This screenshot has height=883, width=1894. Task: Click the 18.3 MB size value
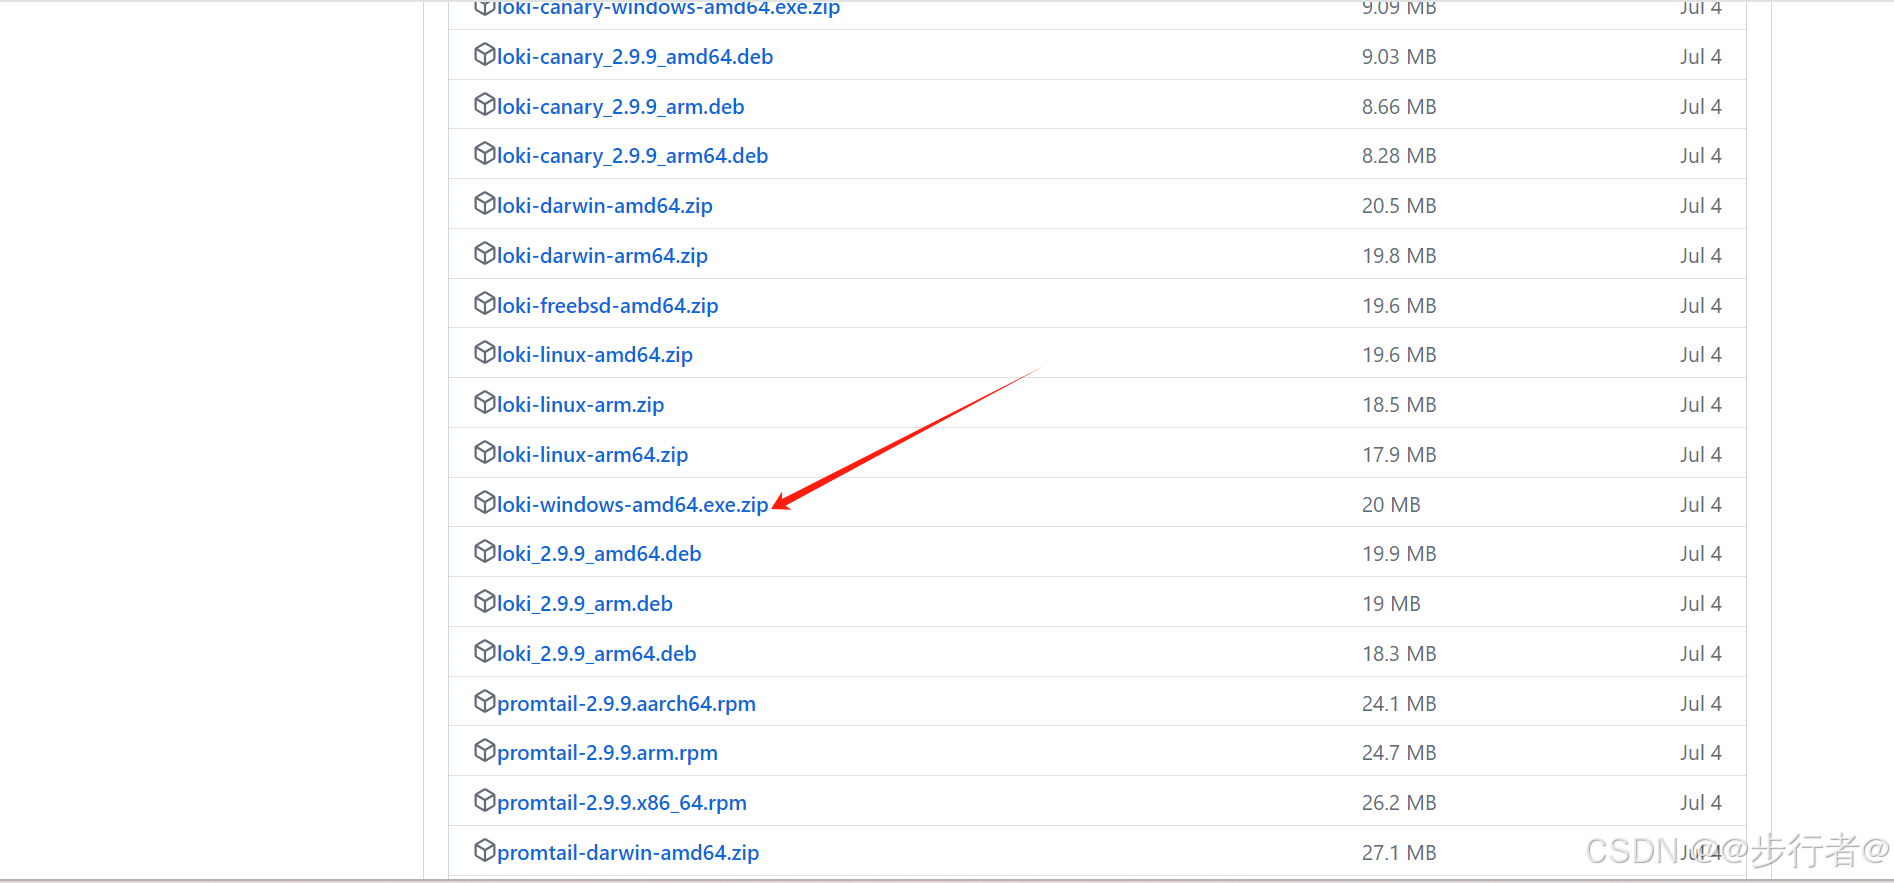click(1399, 654)
